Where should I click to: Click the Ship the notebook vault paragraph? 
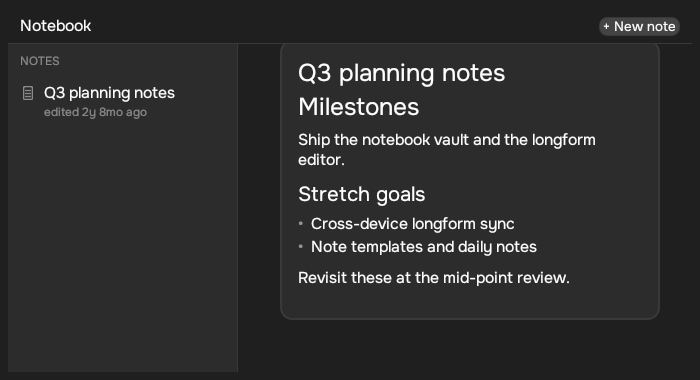coord(446,150)
